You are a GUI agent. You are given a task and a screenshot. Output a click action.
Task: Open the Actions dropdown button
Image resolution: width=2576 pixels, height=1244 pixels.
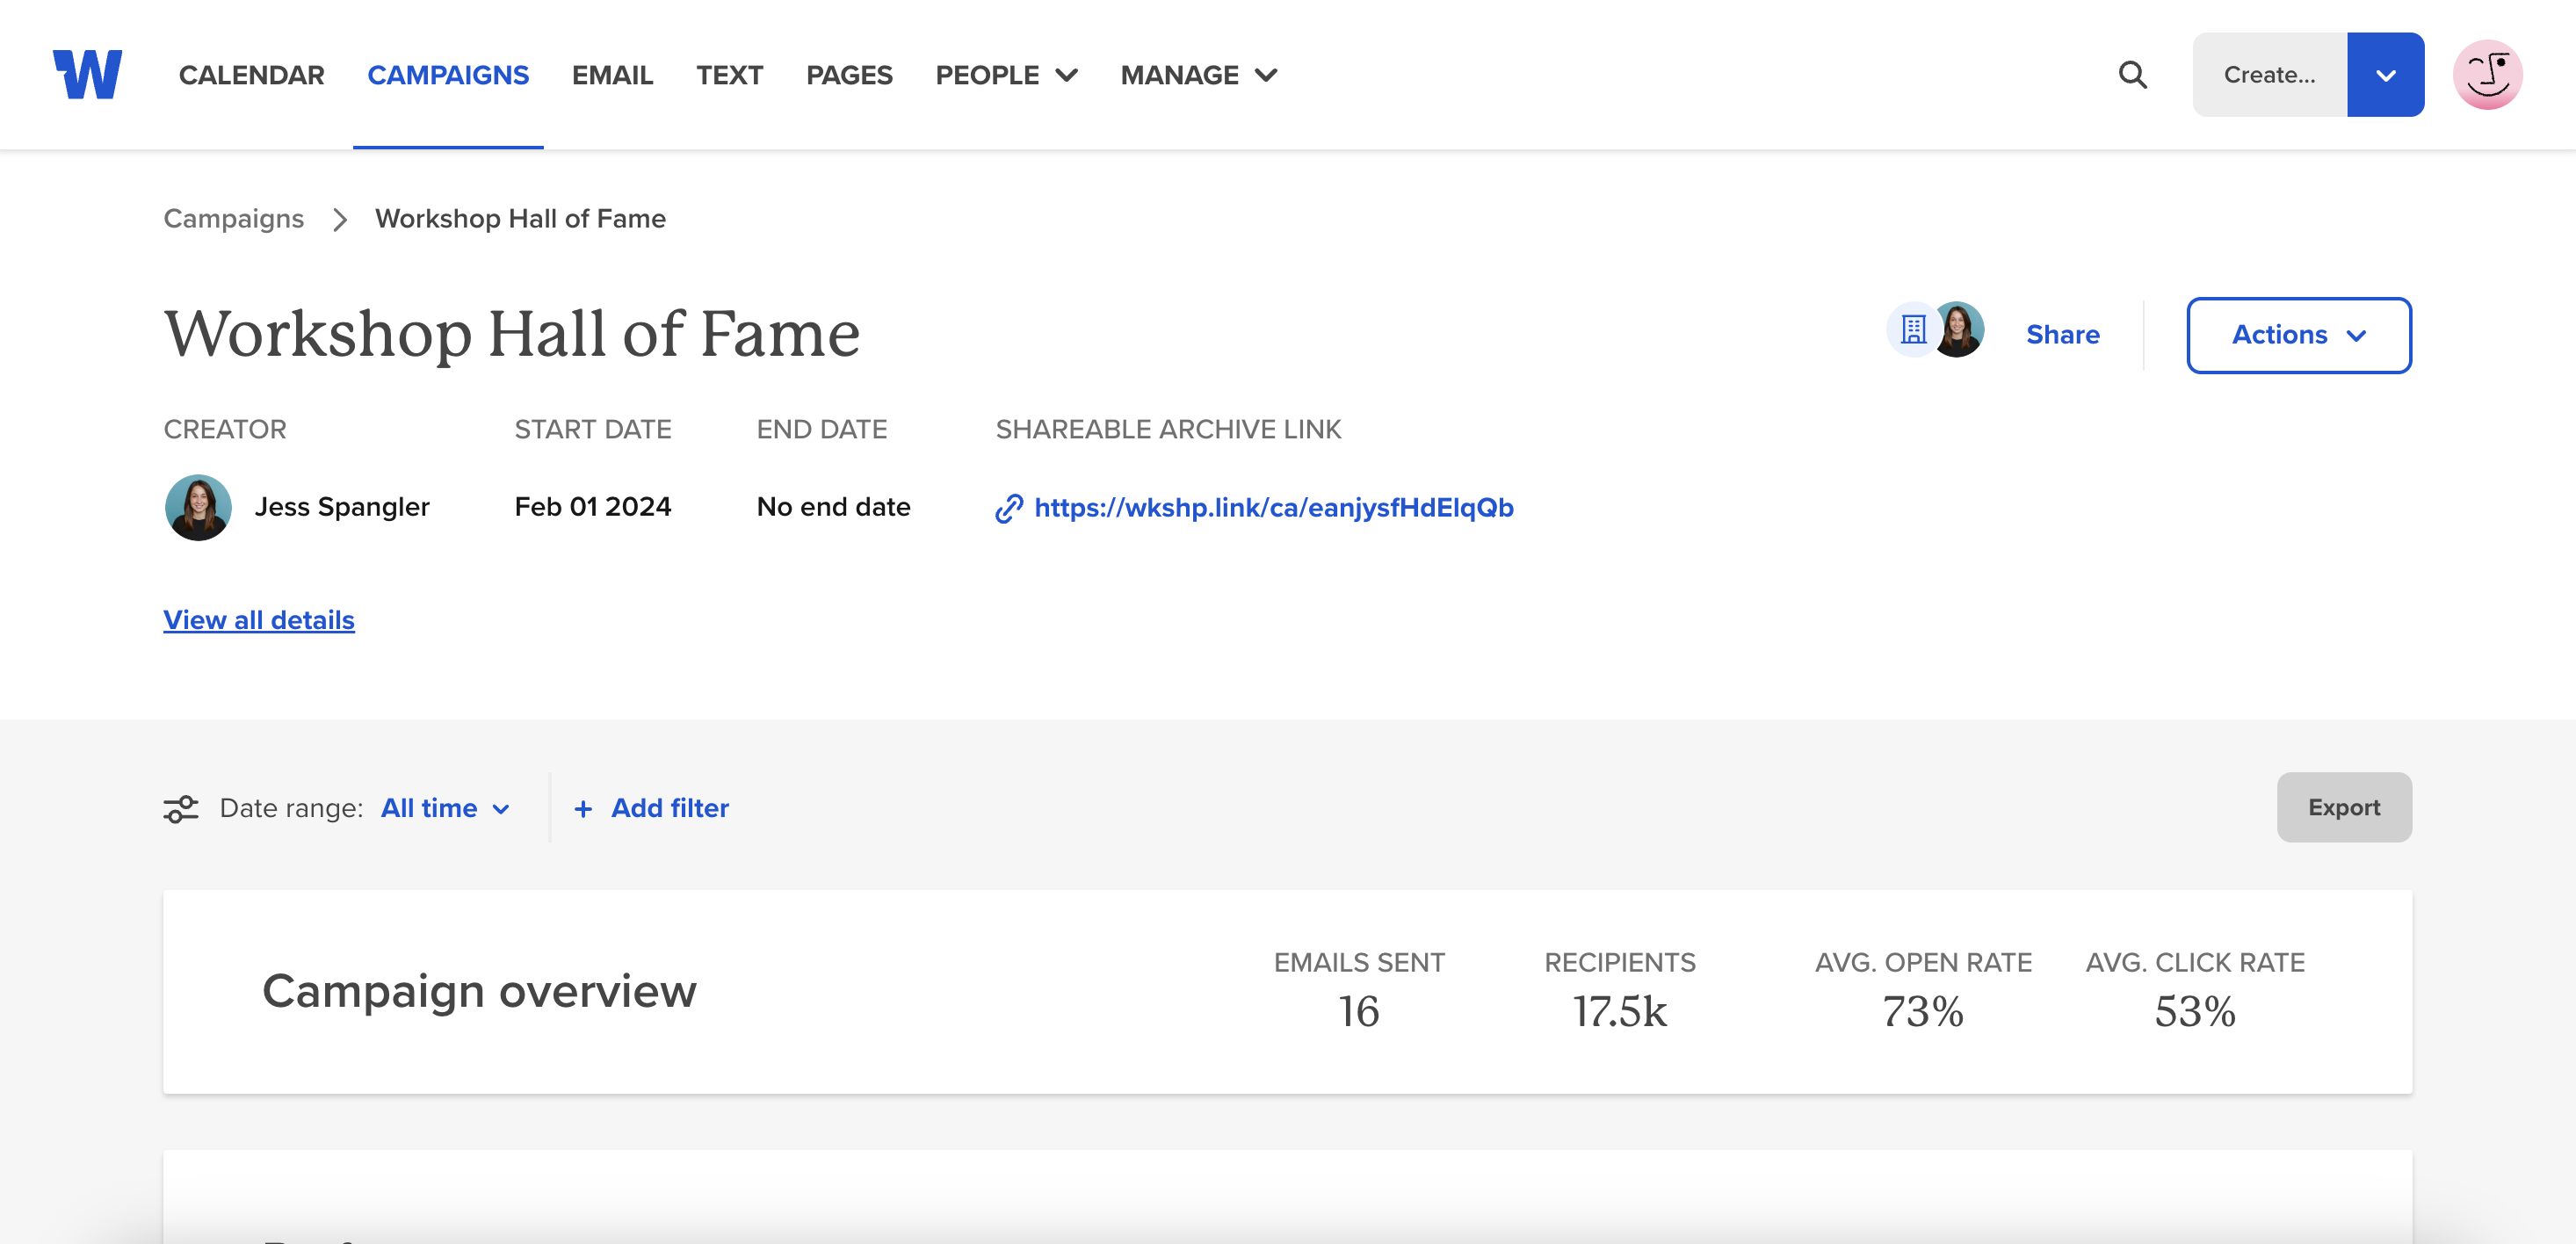coord(2298,335)
